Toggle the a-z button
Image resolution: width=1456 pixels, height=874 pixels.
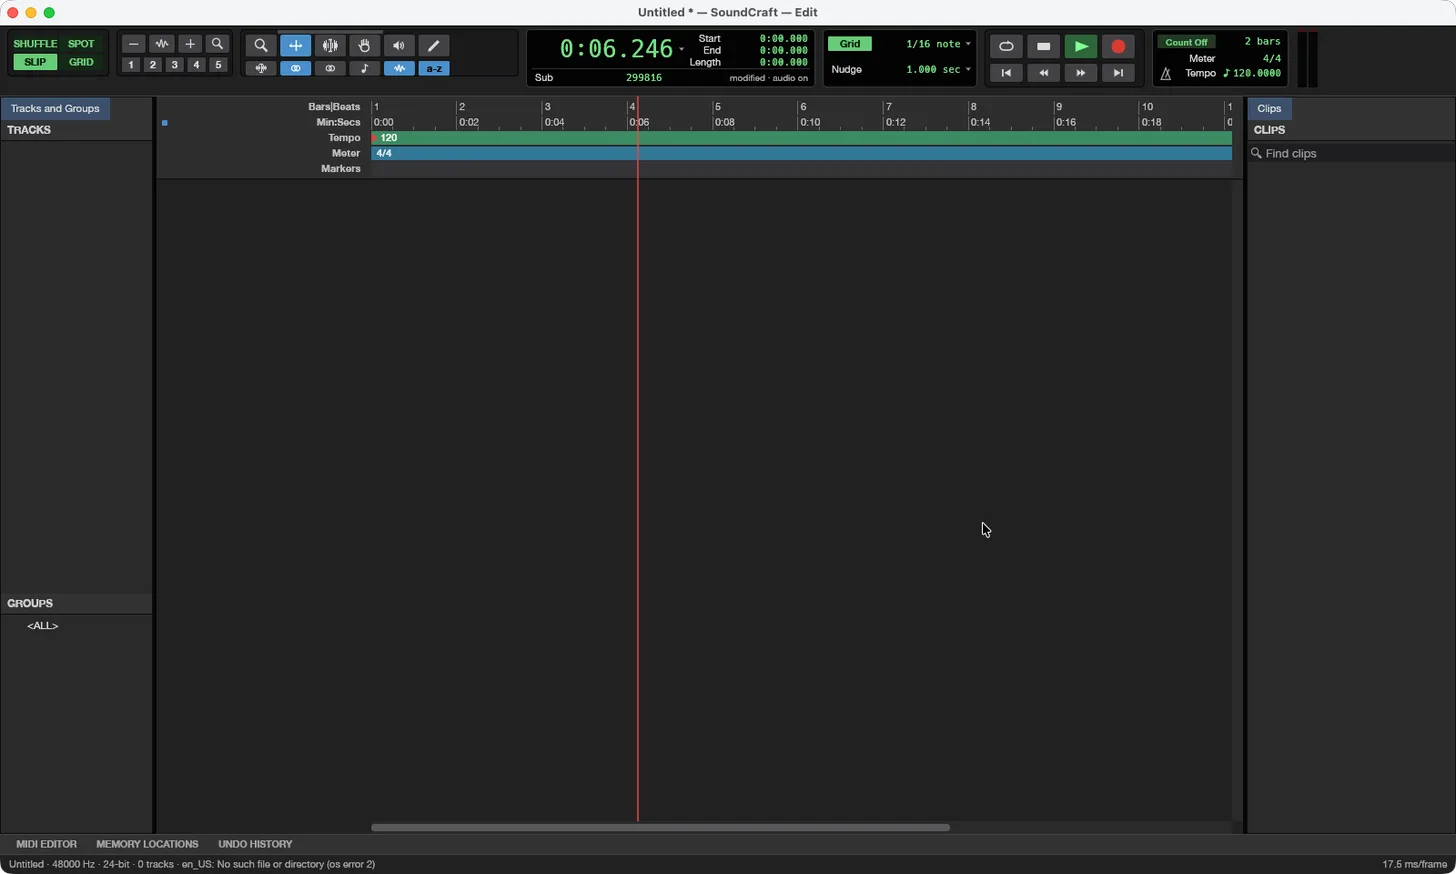point(434,69)
